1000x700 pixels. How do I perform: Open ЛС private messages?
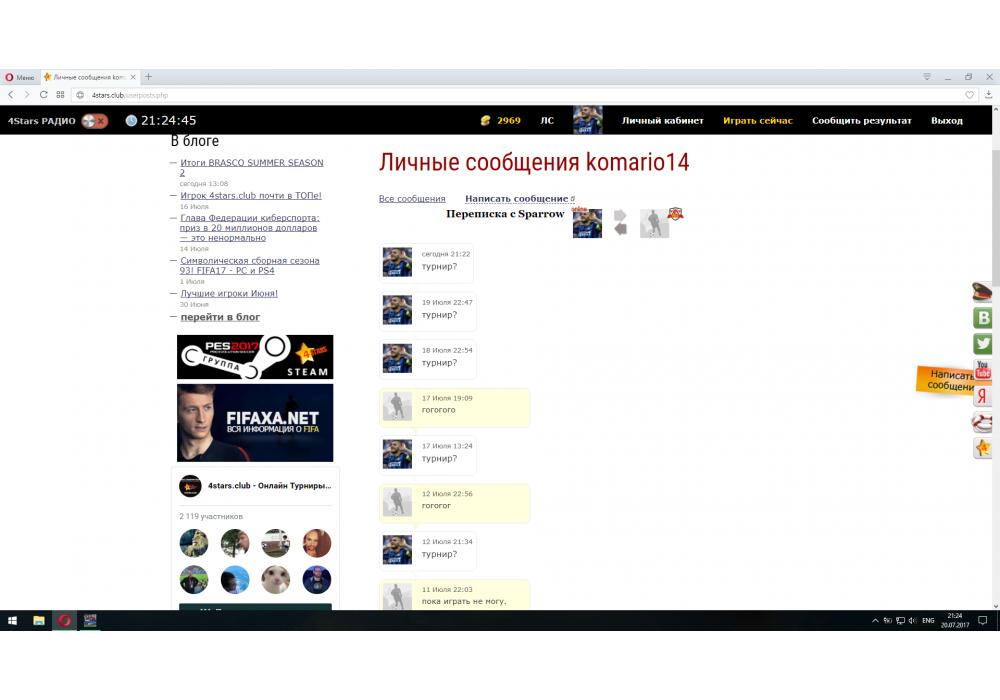point(547,120)
